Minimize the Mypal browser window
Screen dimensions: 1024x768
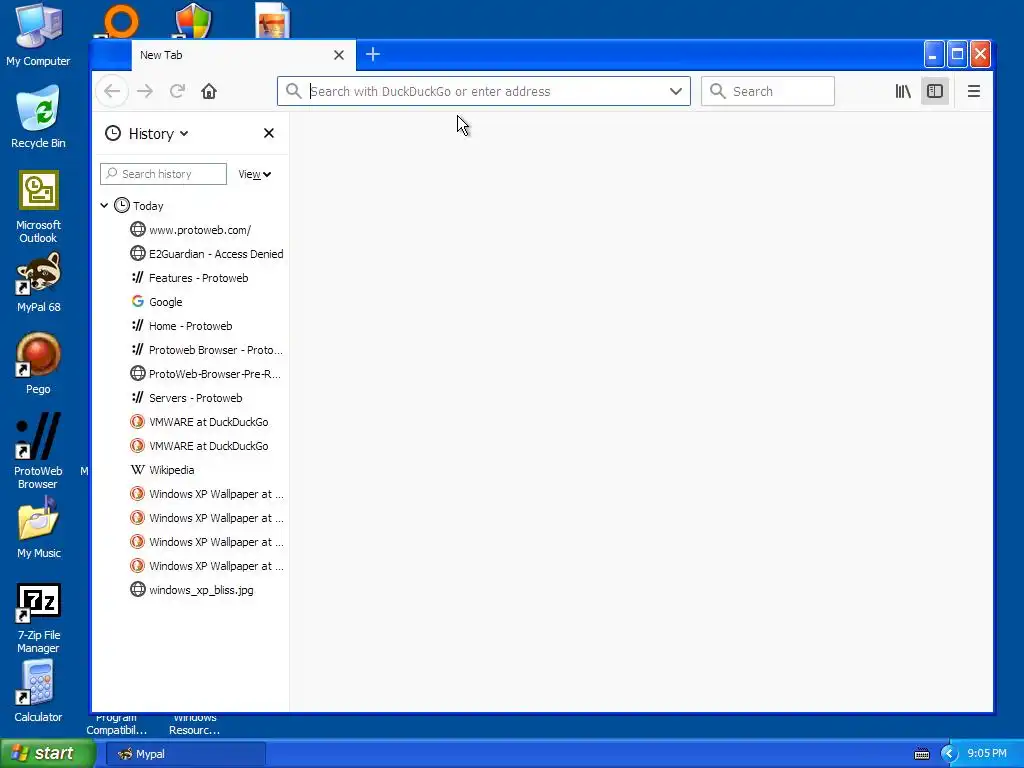(934, 54)
